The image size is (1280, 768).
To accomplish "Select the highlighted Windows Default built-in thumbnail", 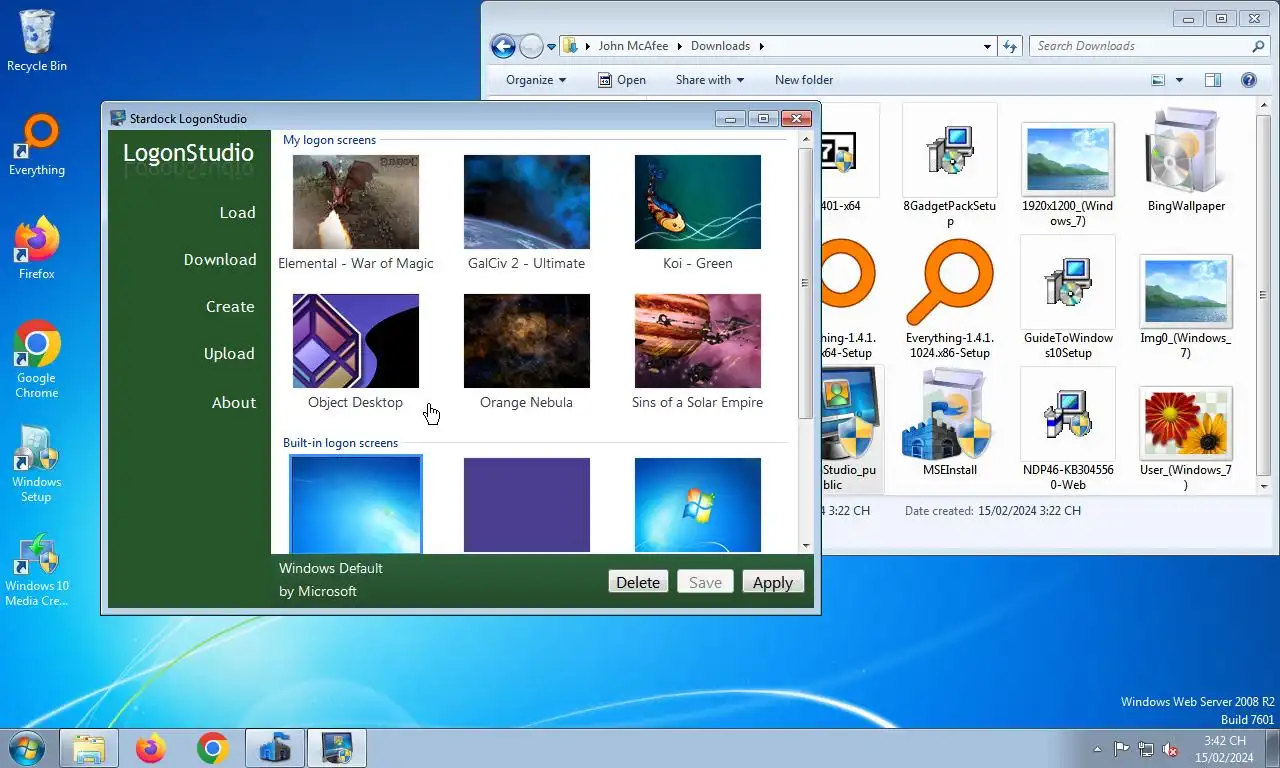I will pyautogui.click(x=356, y=504).
